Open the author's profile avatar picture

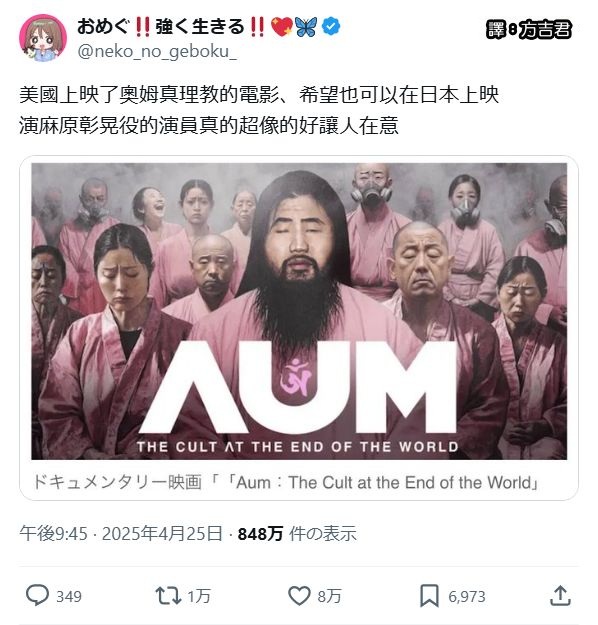(43, 38)
